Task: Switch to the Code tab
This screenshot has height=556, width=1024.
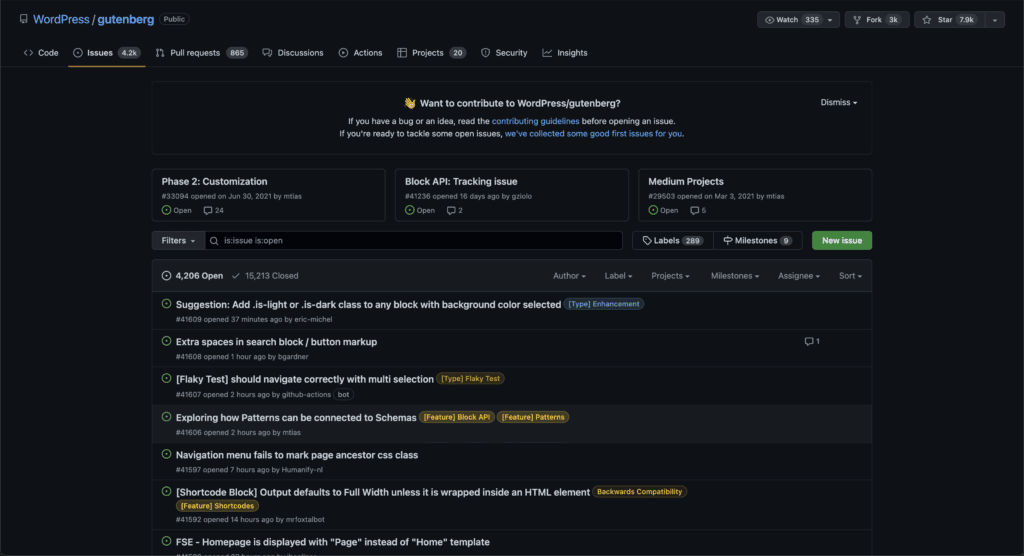Action: coord(41,53)
